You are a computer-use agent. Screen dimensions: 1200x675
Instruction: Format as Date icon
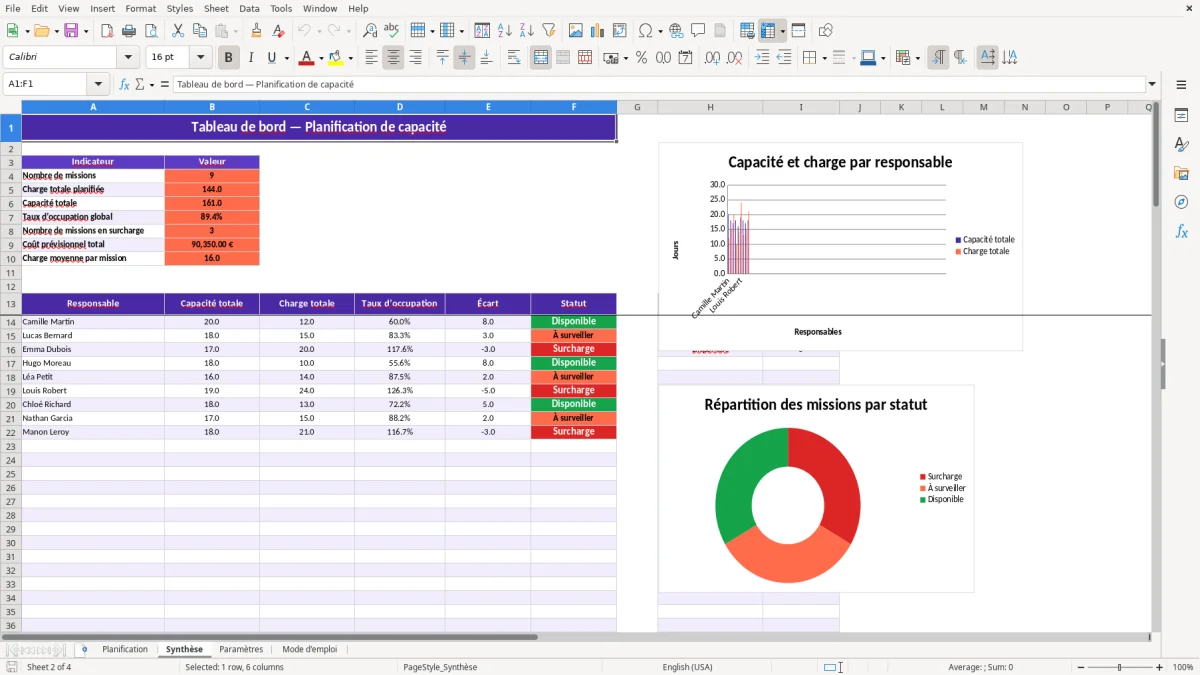pyautogui.click(x=685, y=58)
